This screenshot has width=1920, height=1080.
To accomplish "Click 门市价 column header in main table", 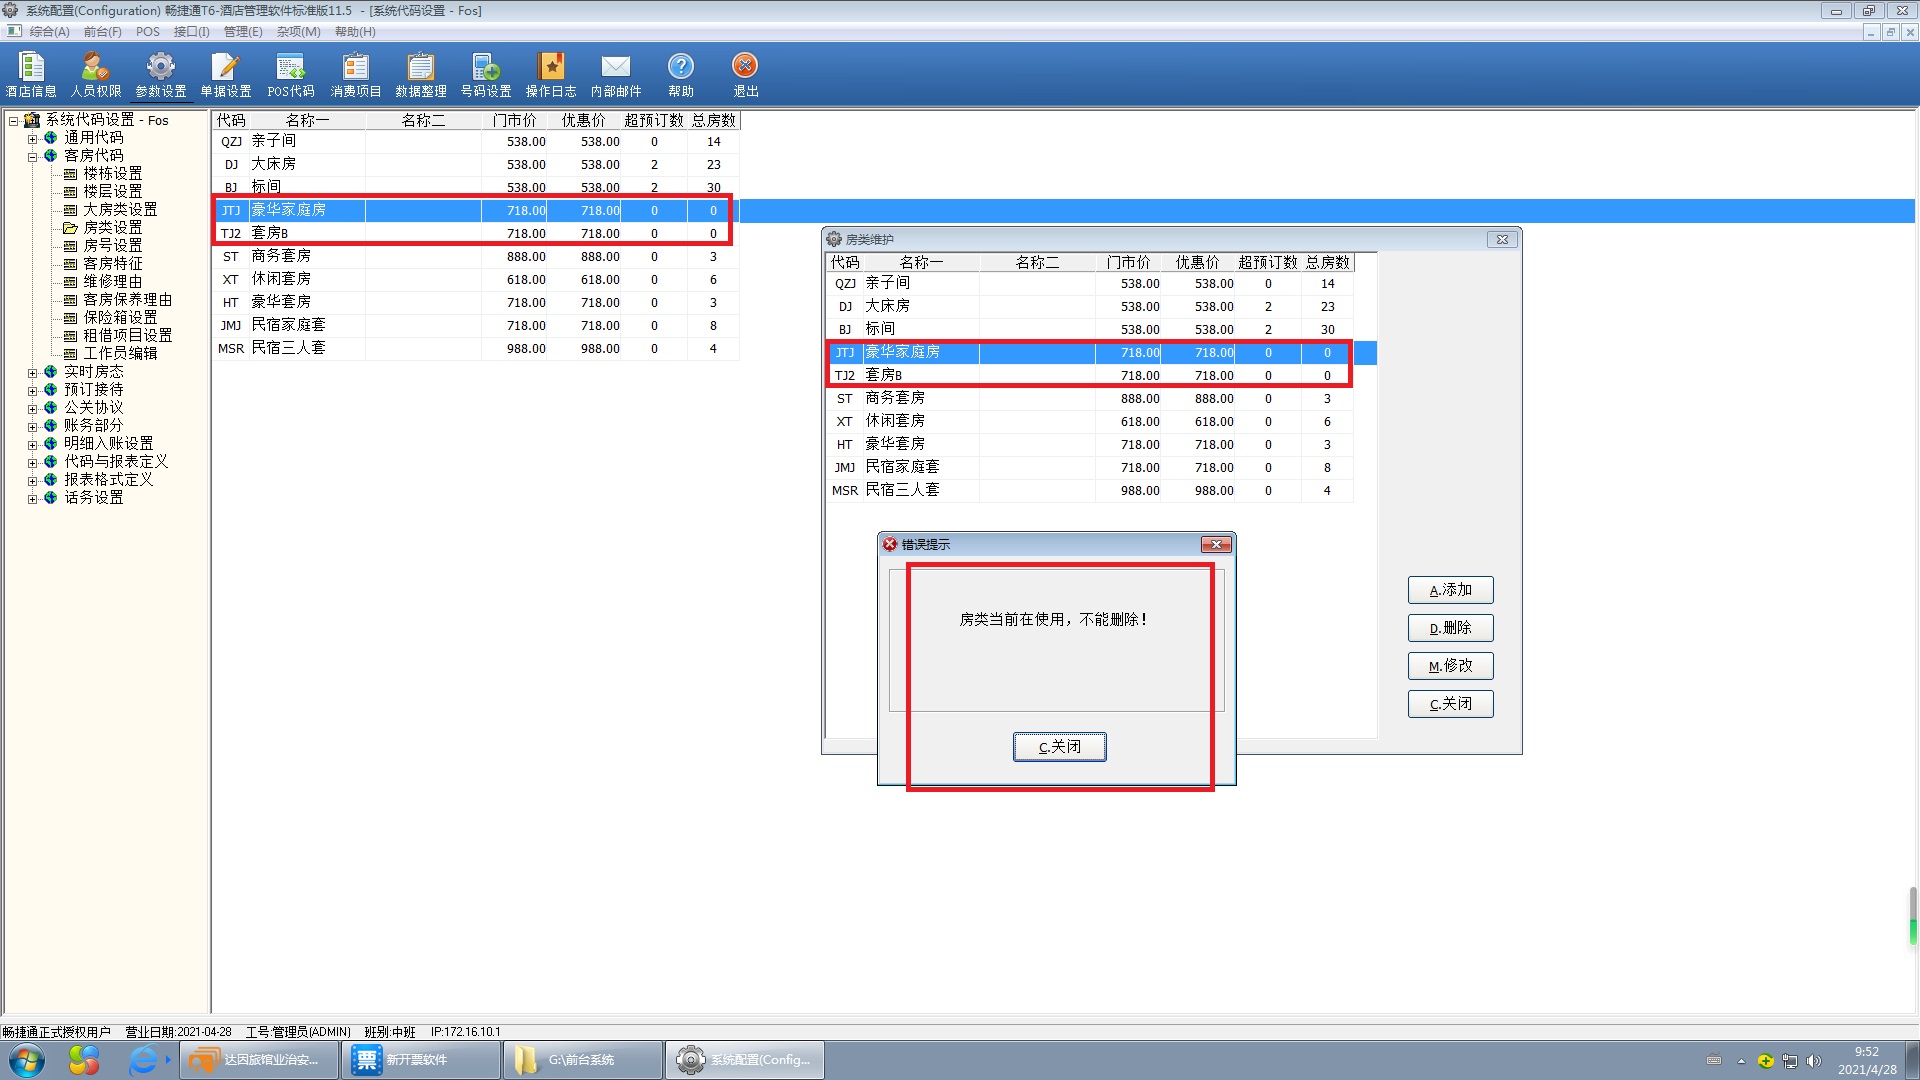I will [x=515, y=121].
